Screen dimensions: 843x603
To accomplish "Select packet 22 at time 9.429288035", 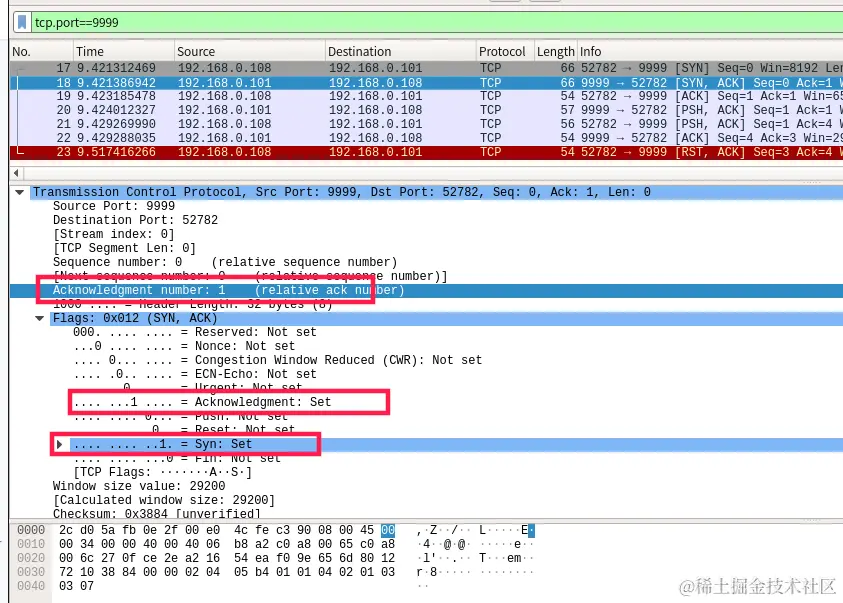I will 426,138.
